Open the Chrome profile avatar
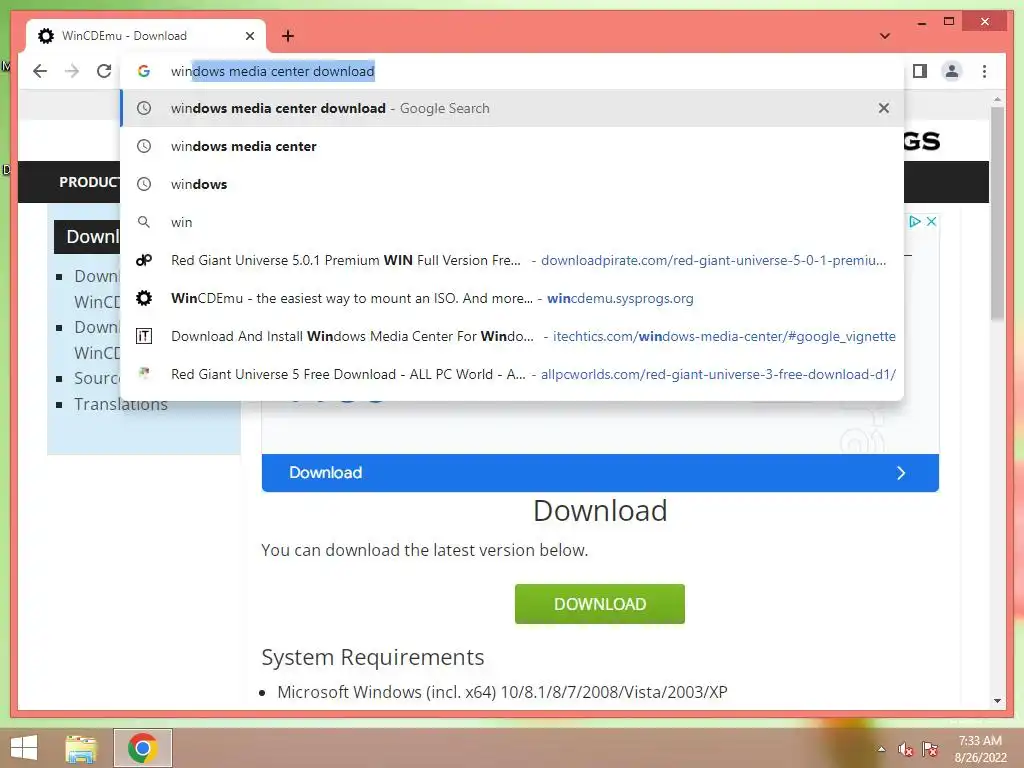1024x768 pixels. point(952,71)
